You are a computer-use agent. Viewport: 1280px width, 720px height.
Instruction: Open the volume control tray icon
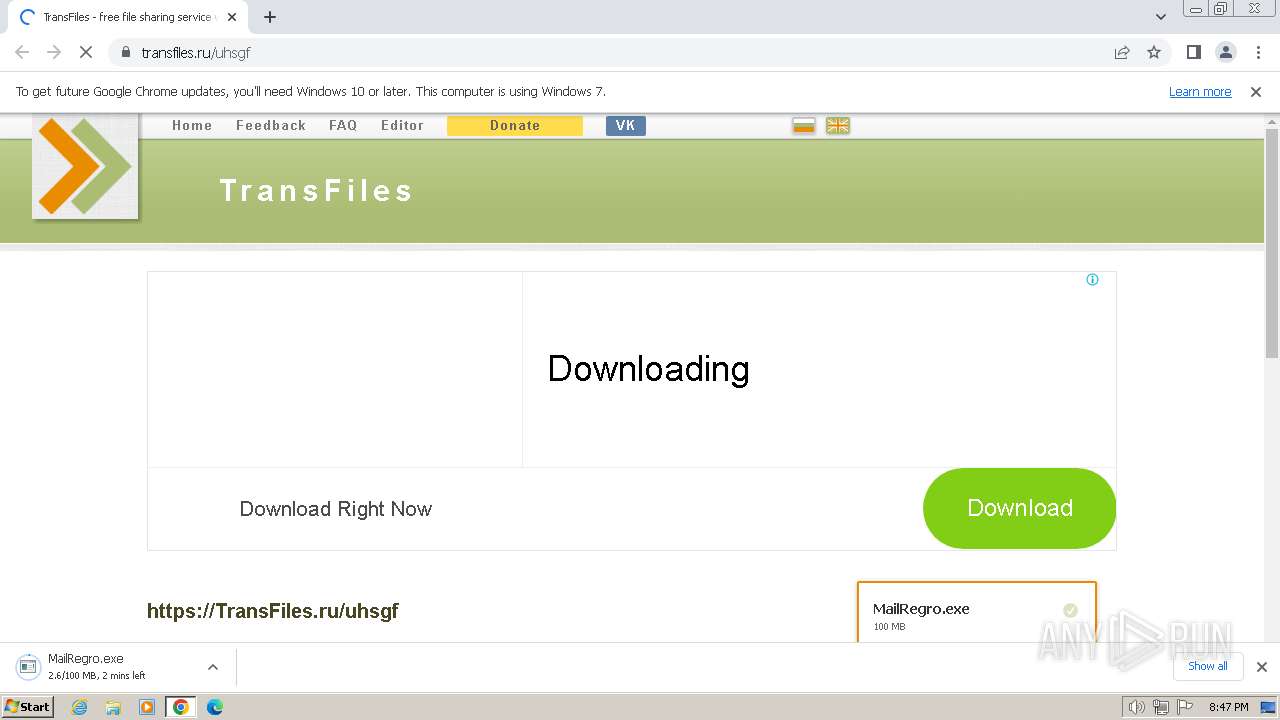[x=1136, y=707]
